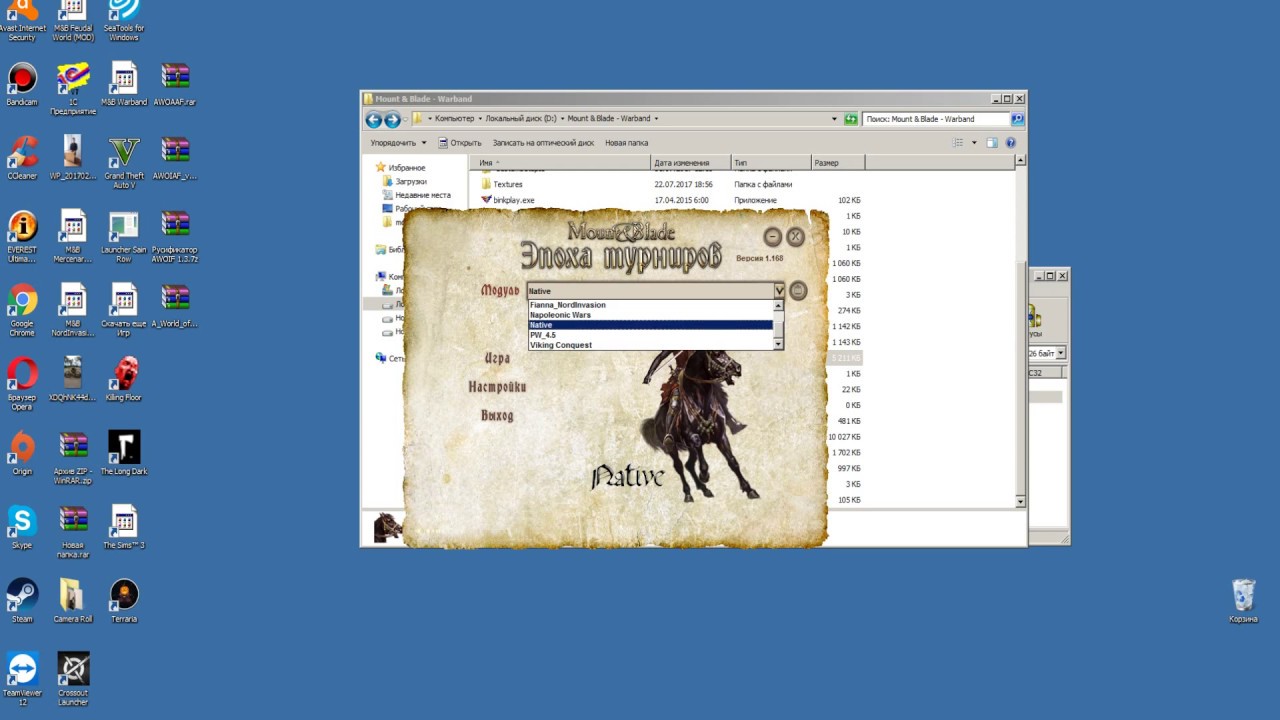This screenshot has height=720, width=1280.
Task: Open Русификатор AWOIF archive icon
Action: pos(175,236)
